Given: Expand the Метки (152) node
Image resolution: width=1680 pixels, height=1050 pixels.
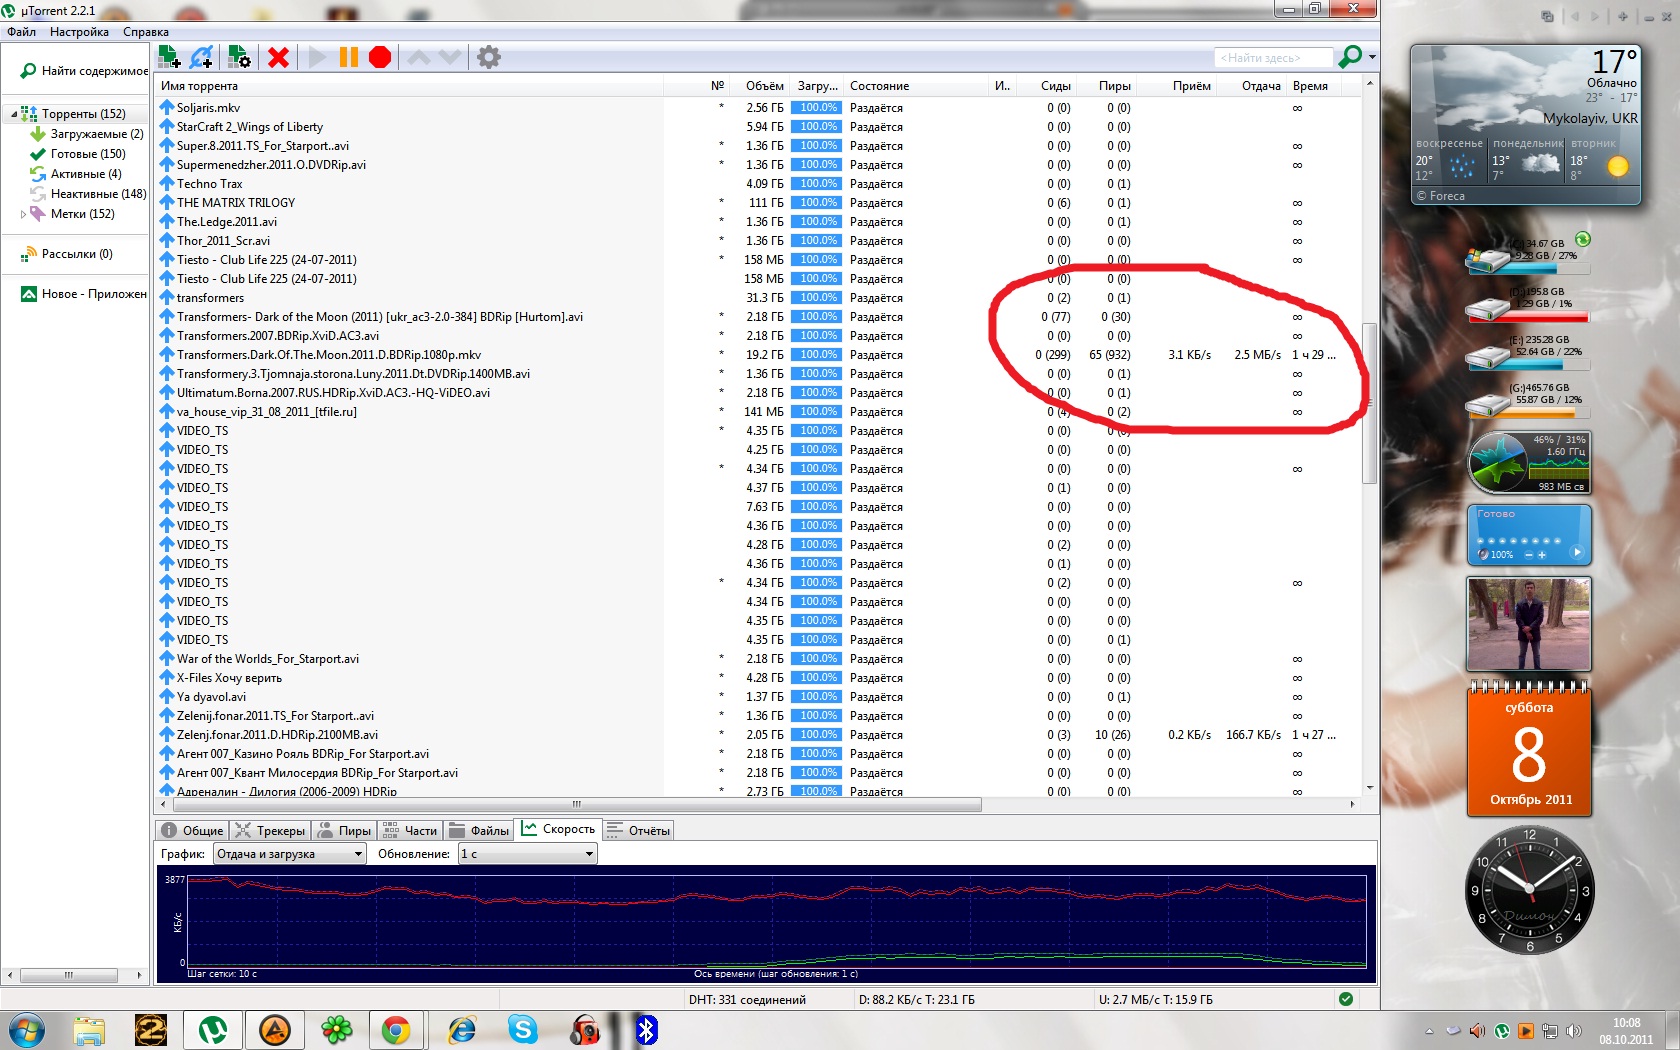Looking at the screenshot, I should 23,214.
